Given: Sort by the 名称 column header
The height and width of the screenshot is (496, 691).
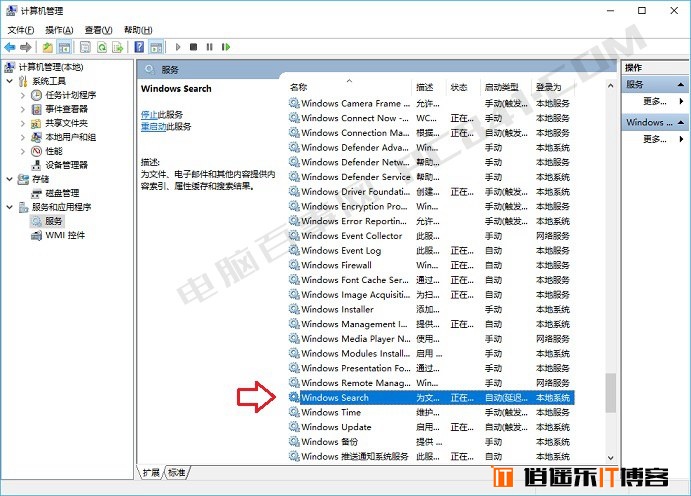Looking at the screenshot, I should point(349,87).
